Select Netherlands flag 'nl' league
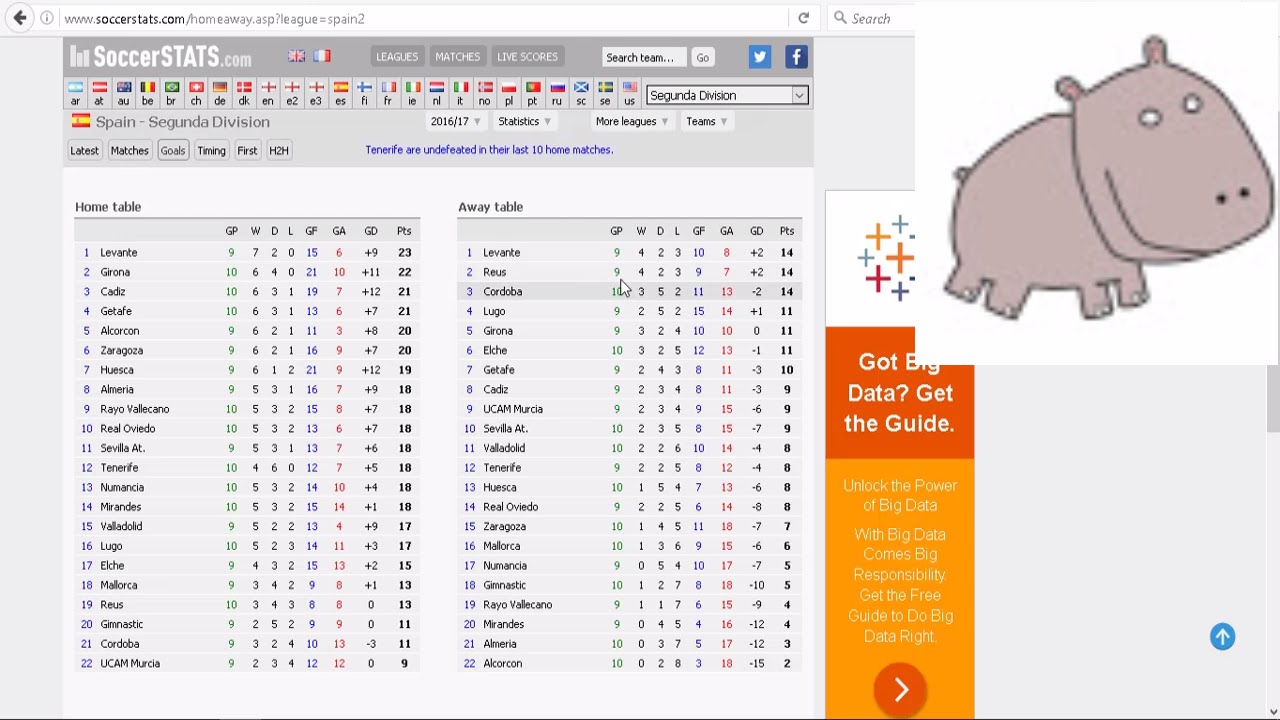This screenshot has height=720, width=1280. tap(436, 94)
